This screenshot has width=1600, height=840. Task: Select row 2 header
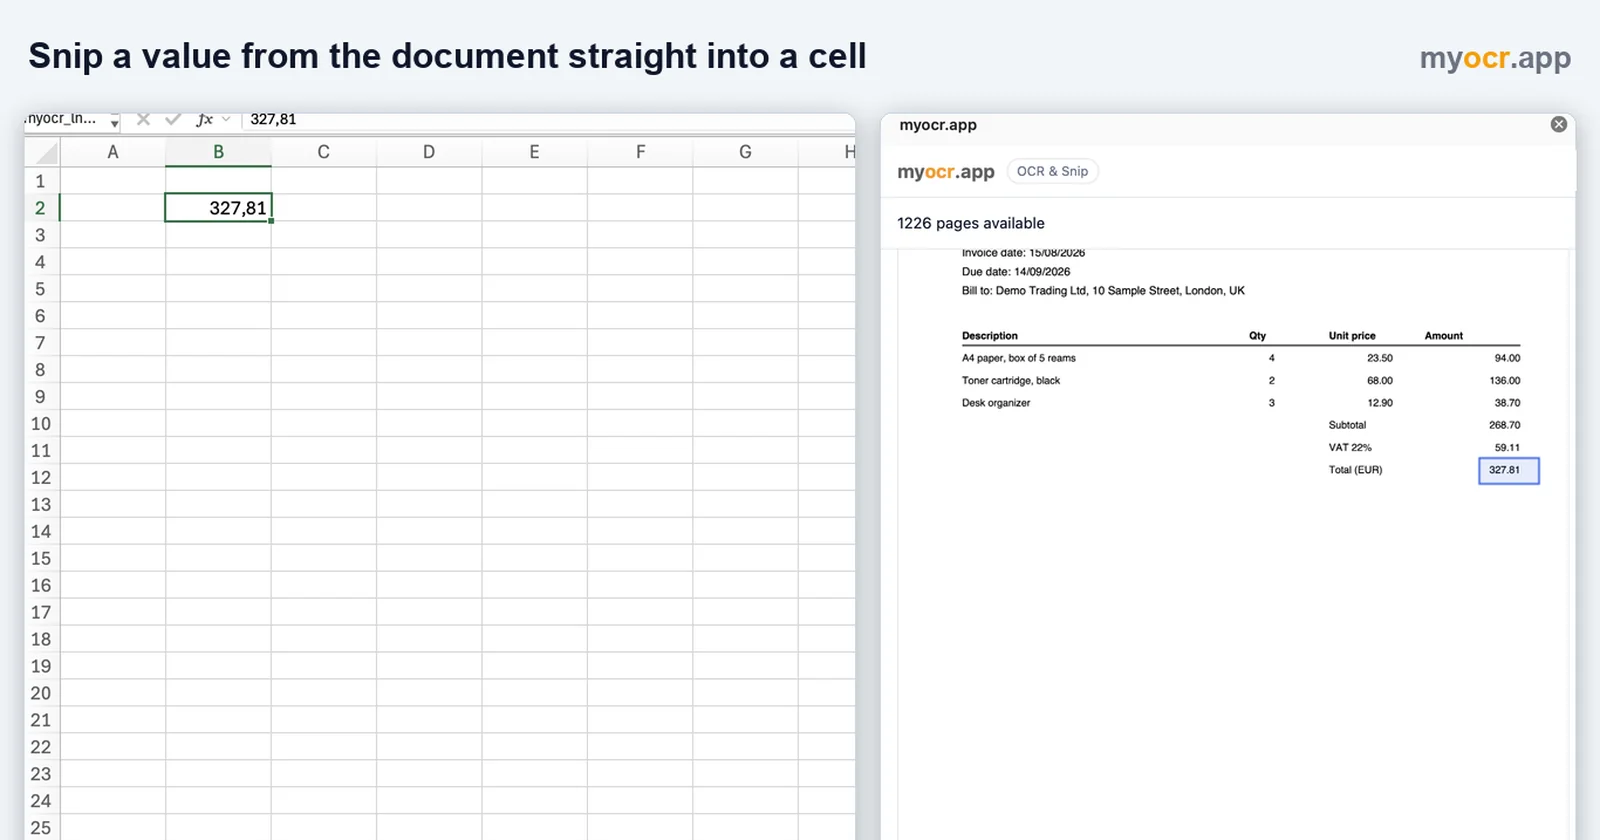pyautogui.click(x=41, y=208)
